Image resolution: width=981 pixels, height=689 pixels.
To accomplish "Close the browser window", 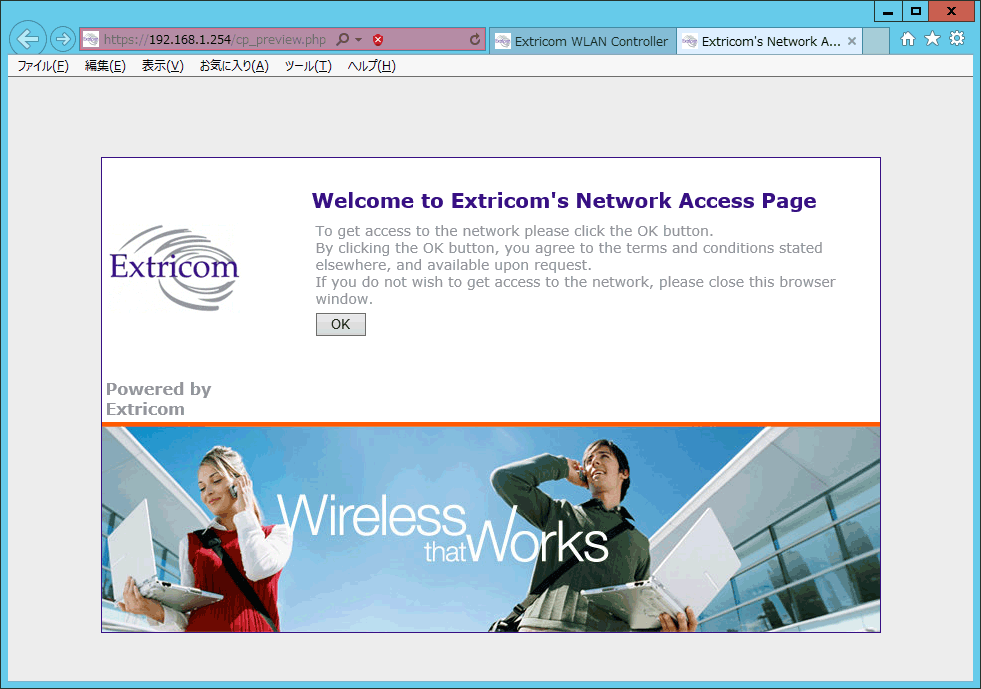I will coord(951,11).
